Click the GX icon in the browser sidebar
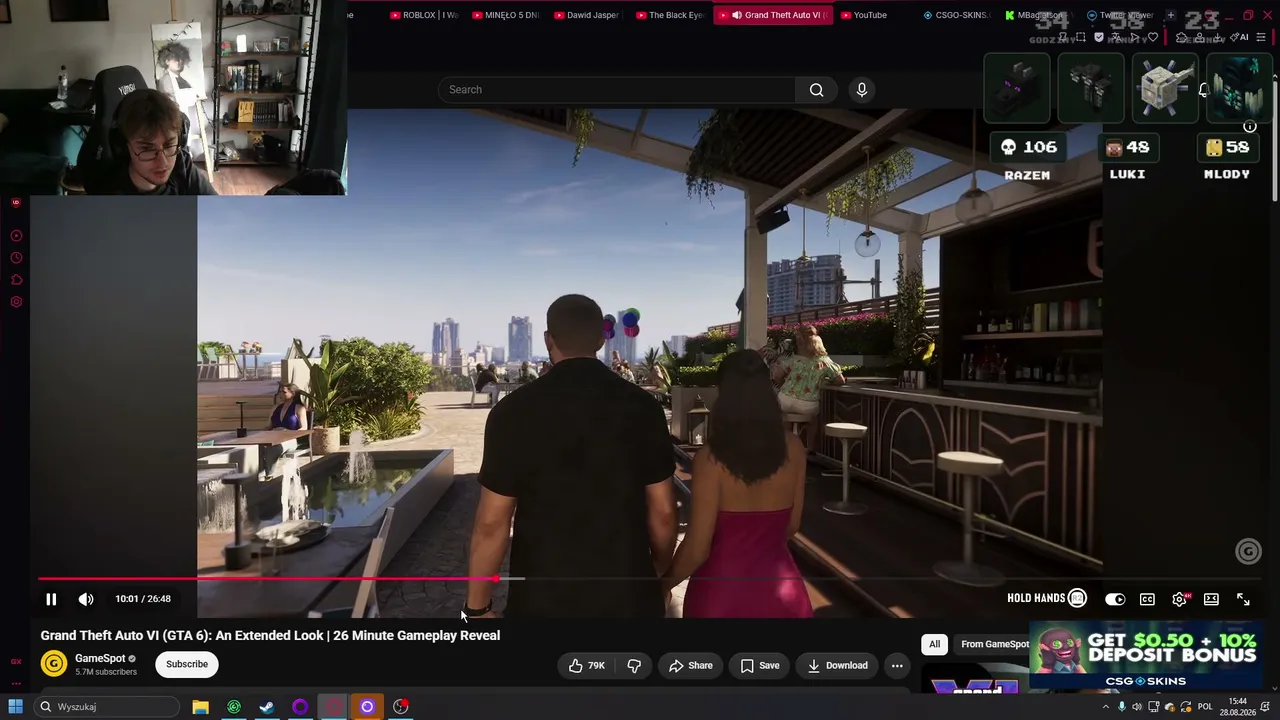 click(16, 661)
